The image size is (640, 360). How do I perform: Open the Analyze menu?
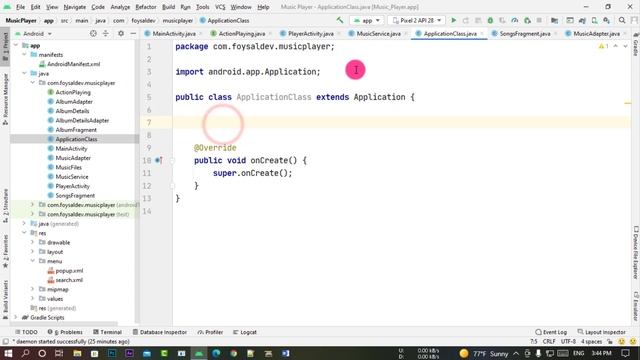click(x=120, y=7)
